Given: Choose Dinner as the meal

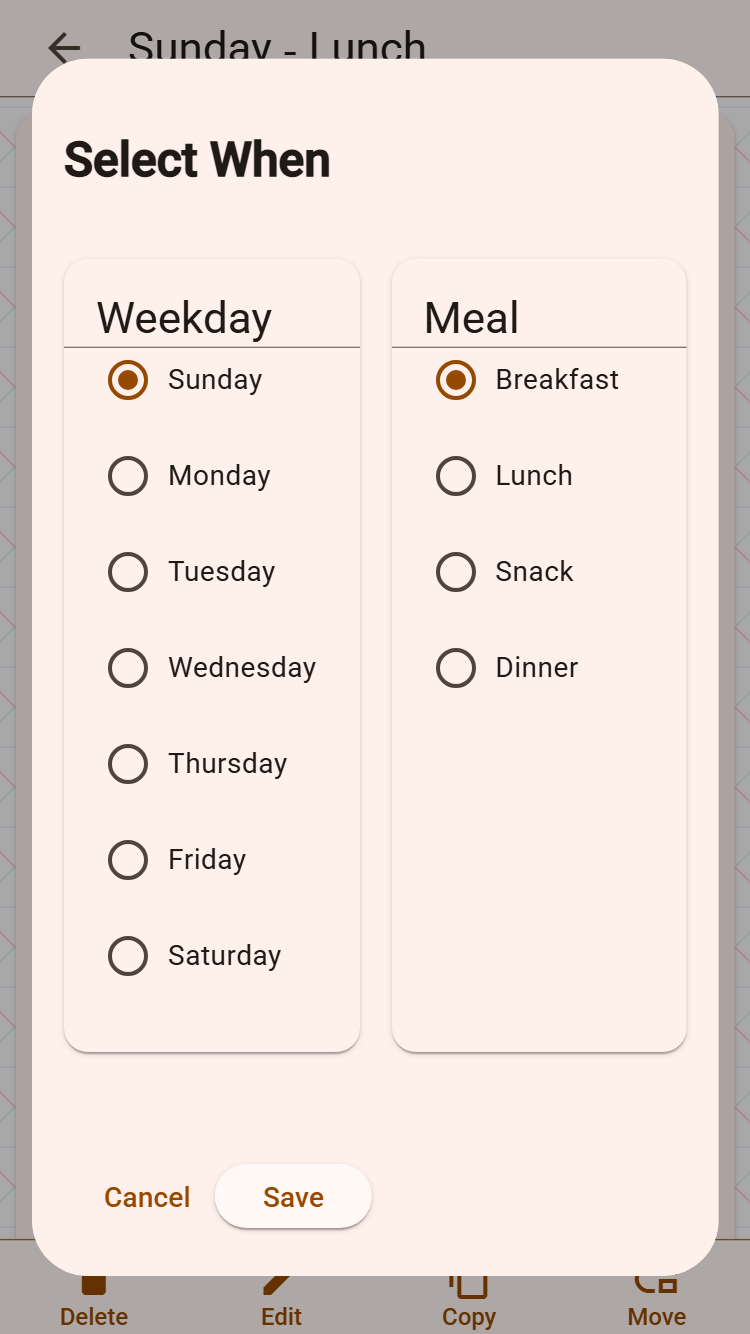Looking at the screenshot, I should click(x=456, y=668).
